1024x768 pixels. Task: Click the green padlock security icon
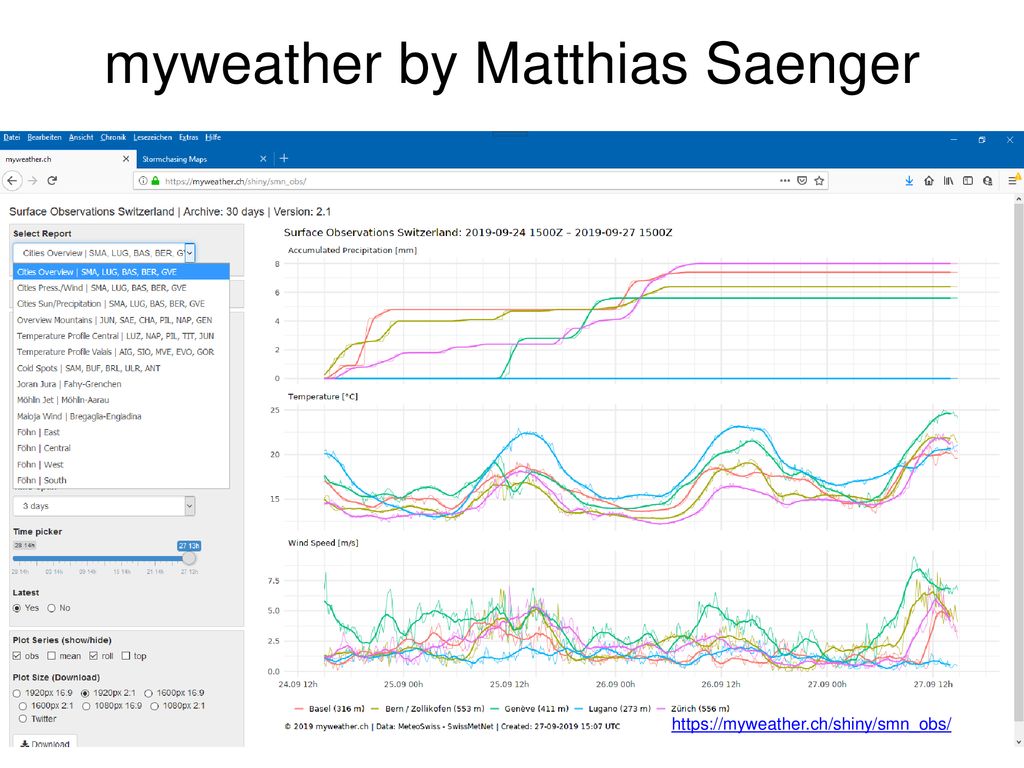tap(155, 181)
